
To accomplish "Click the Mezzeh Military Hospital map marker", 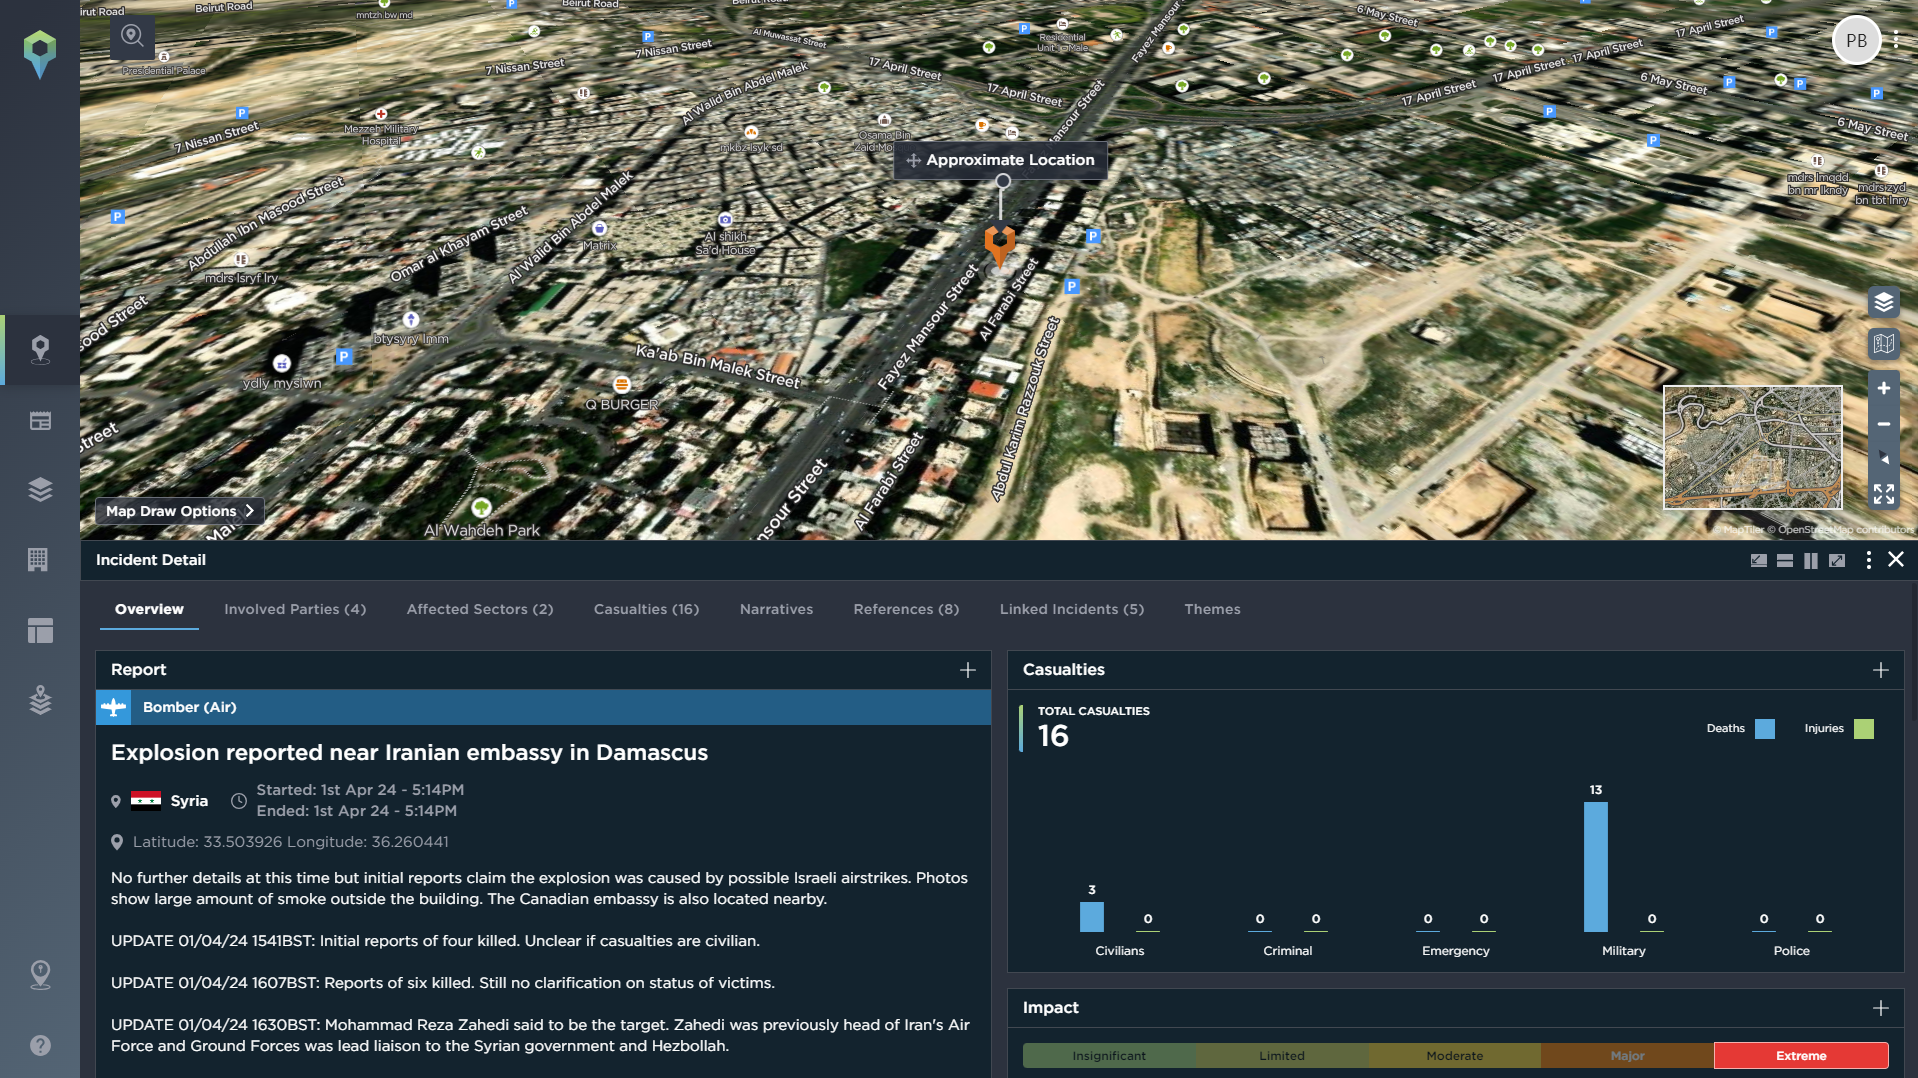I will tap(380, 114).
